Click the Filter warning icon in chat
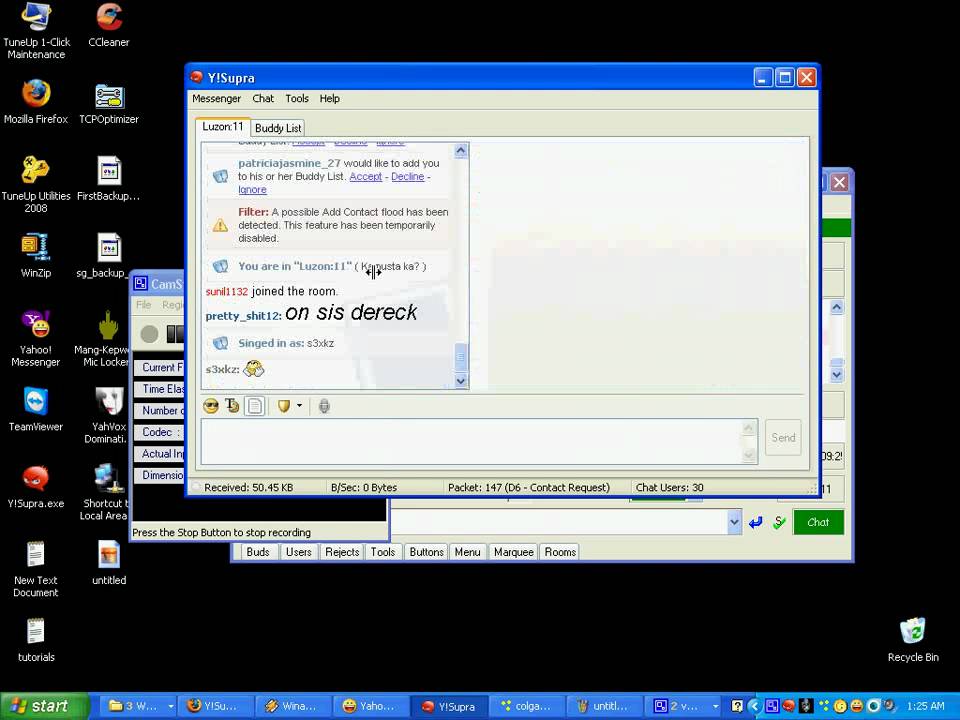Image resolution: width=960 pixels, height=720 pixels. click(x=220, y=225)
